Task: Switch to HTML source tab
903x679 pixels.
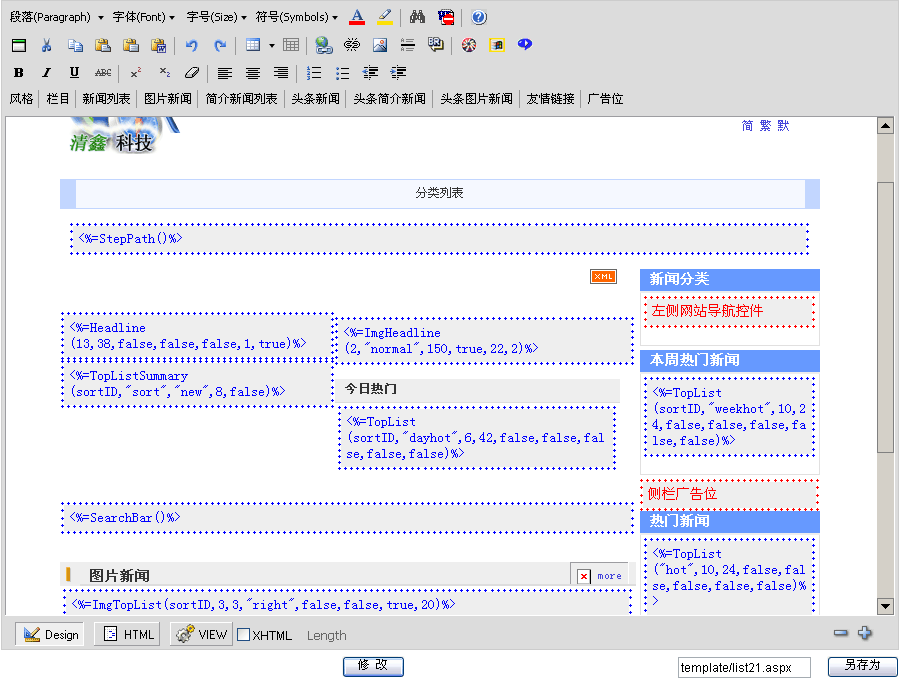Action: (x=127, y=635)
